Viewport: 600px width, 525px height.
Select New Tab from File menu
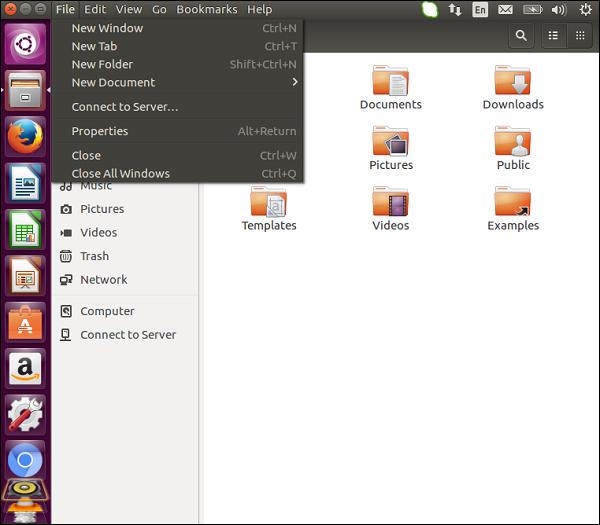tap(94, 46)
